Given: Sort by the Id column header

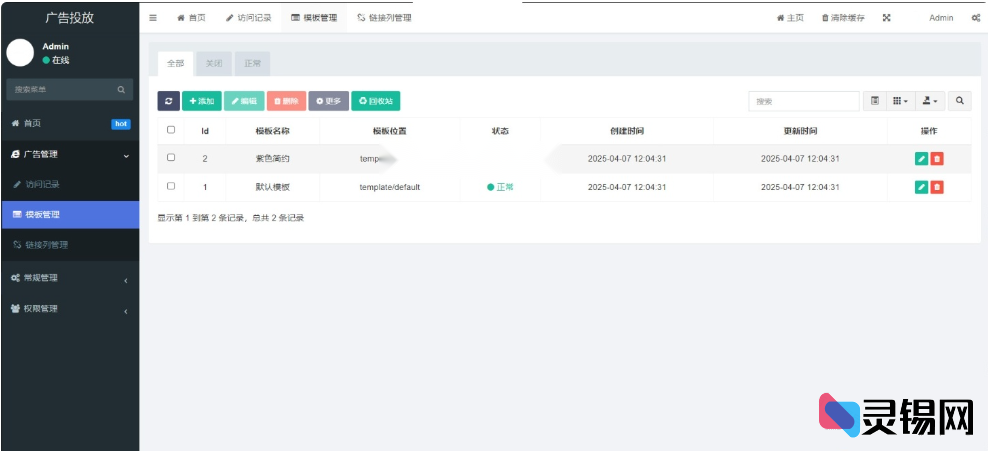Looking at the screenshot, I should click(x=205, y=131).
